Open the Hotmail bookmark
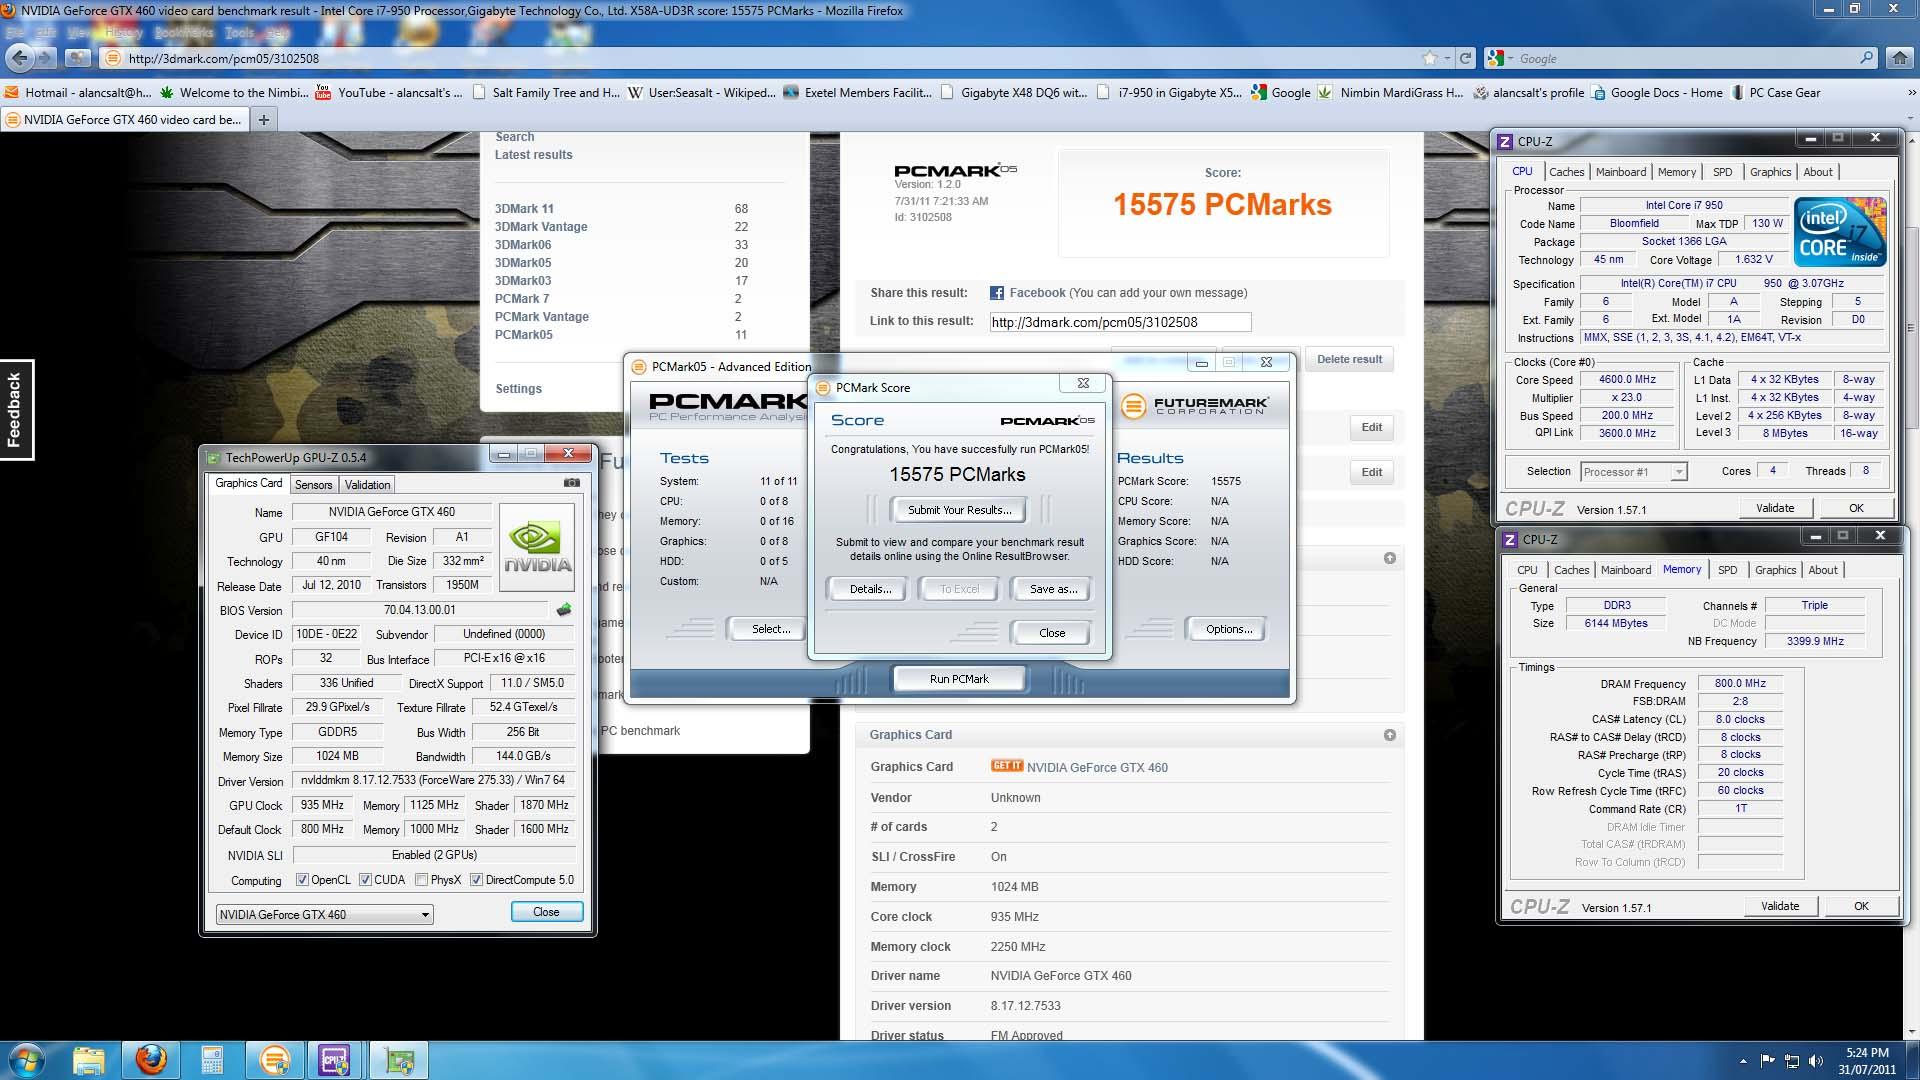Viewport: 1920px width, 1080px height. [78, 93]
